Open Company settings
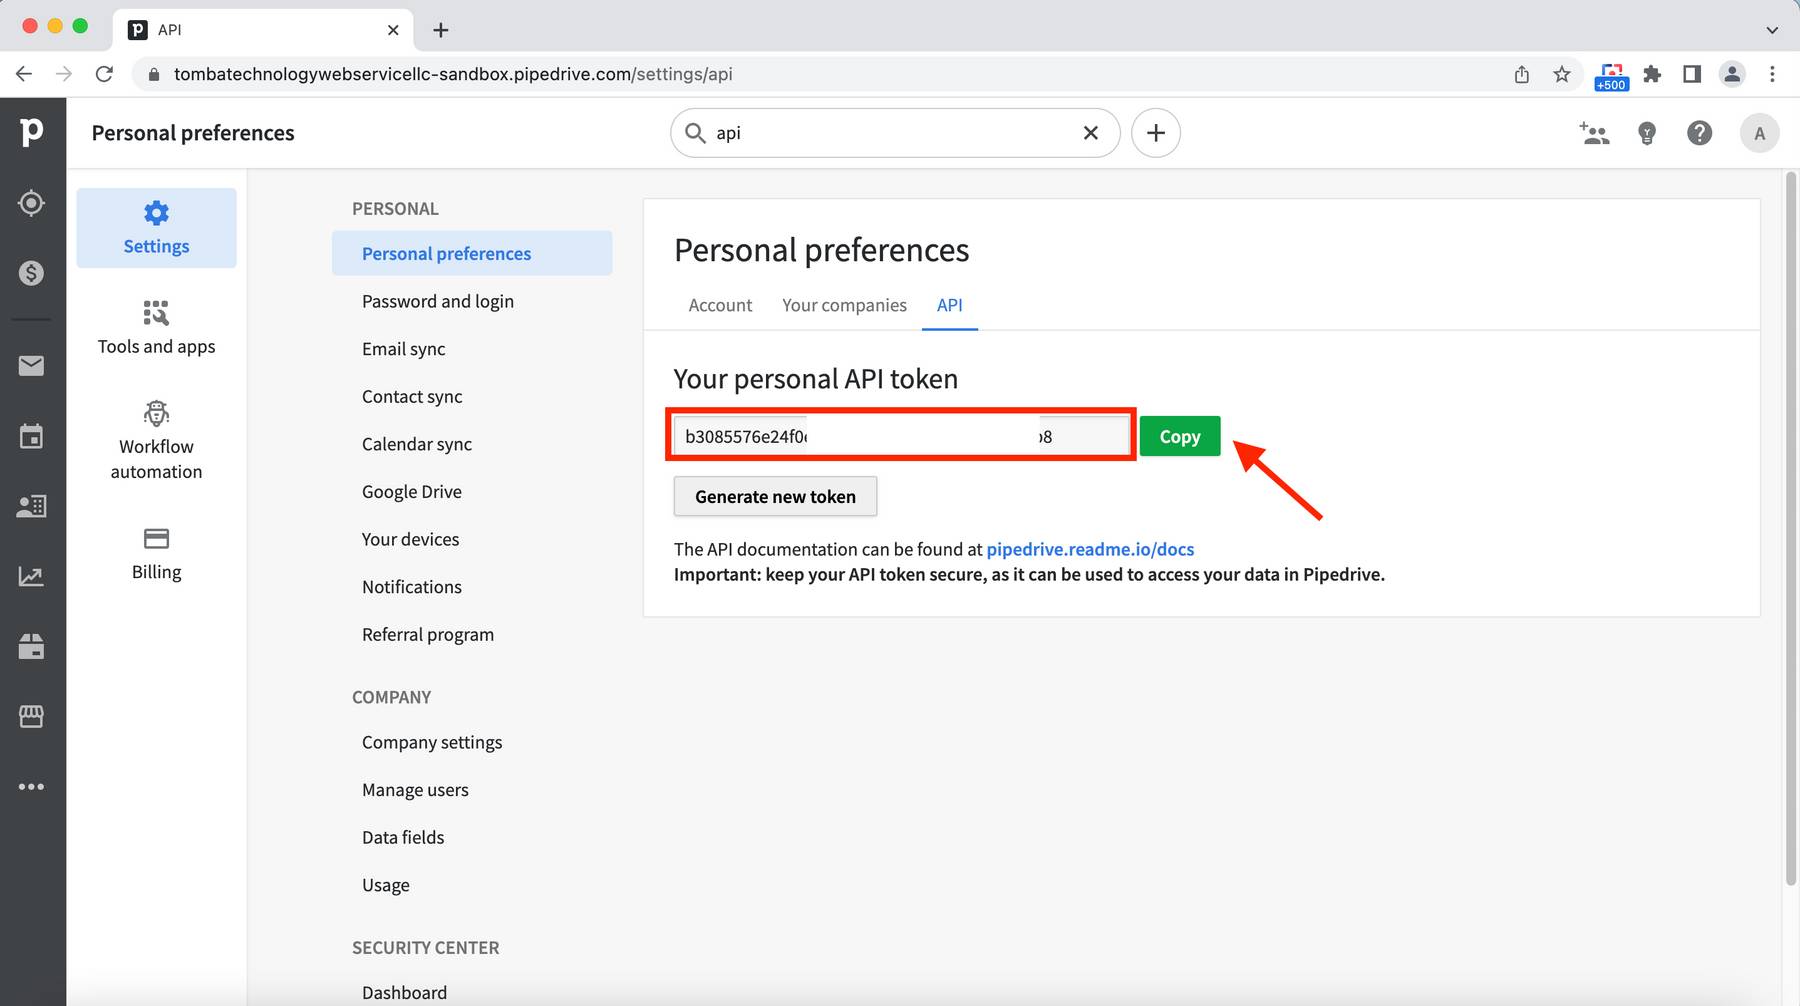Viewport: 1800px width, 1006px height. pyautogui.click(x=432, y=742)
